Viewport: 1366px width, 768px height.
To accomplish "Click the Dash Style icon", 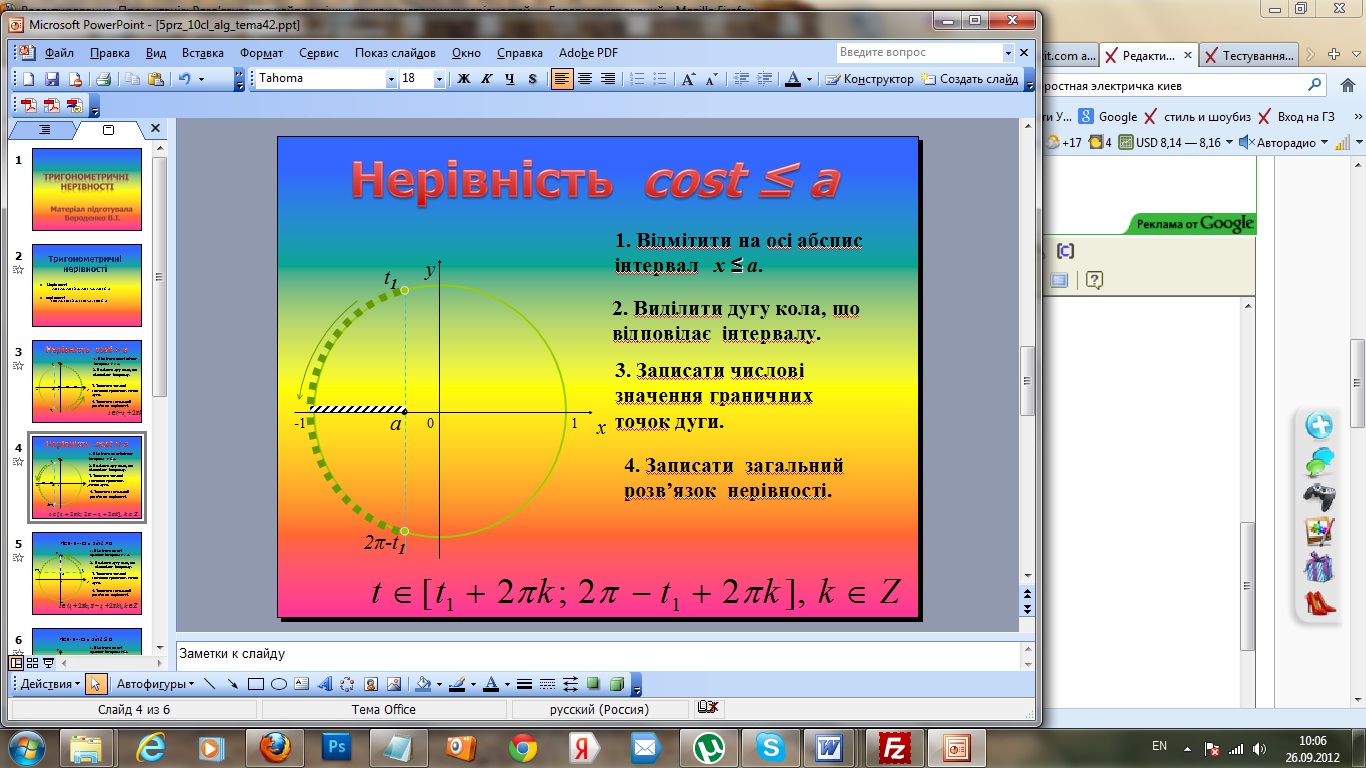I will [x=547, y=684].
